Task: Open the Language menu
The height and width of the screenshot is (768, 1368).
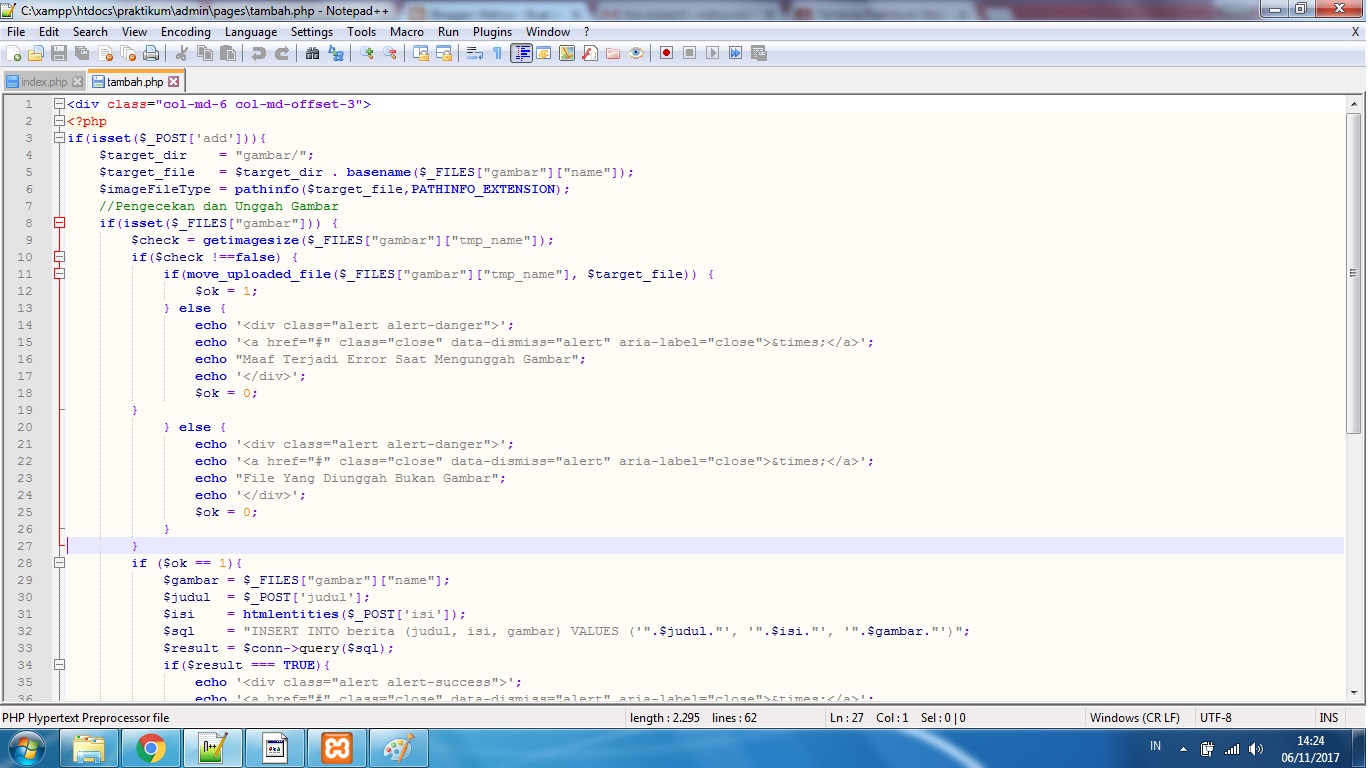Action: [251, 32]
